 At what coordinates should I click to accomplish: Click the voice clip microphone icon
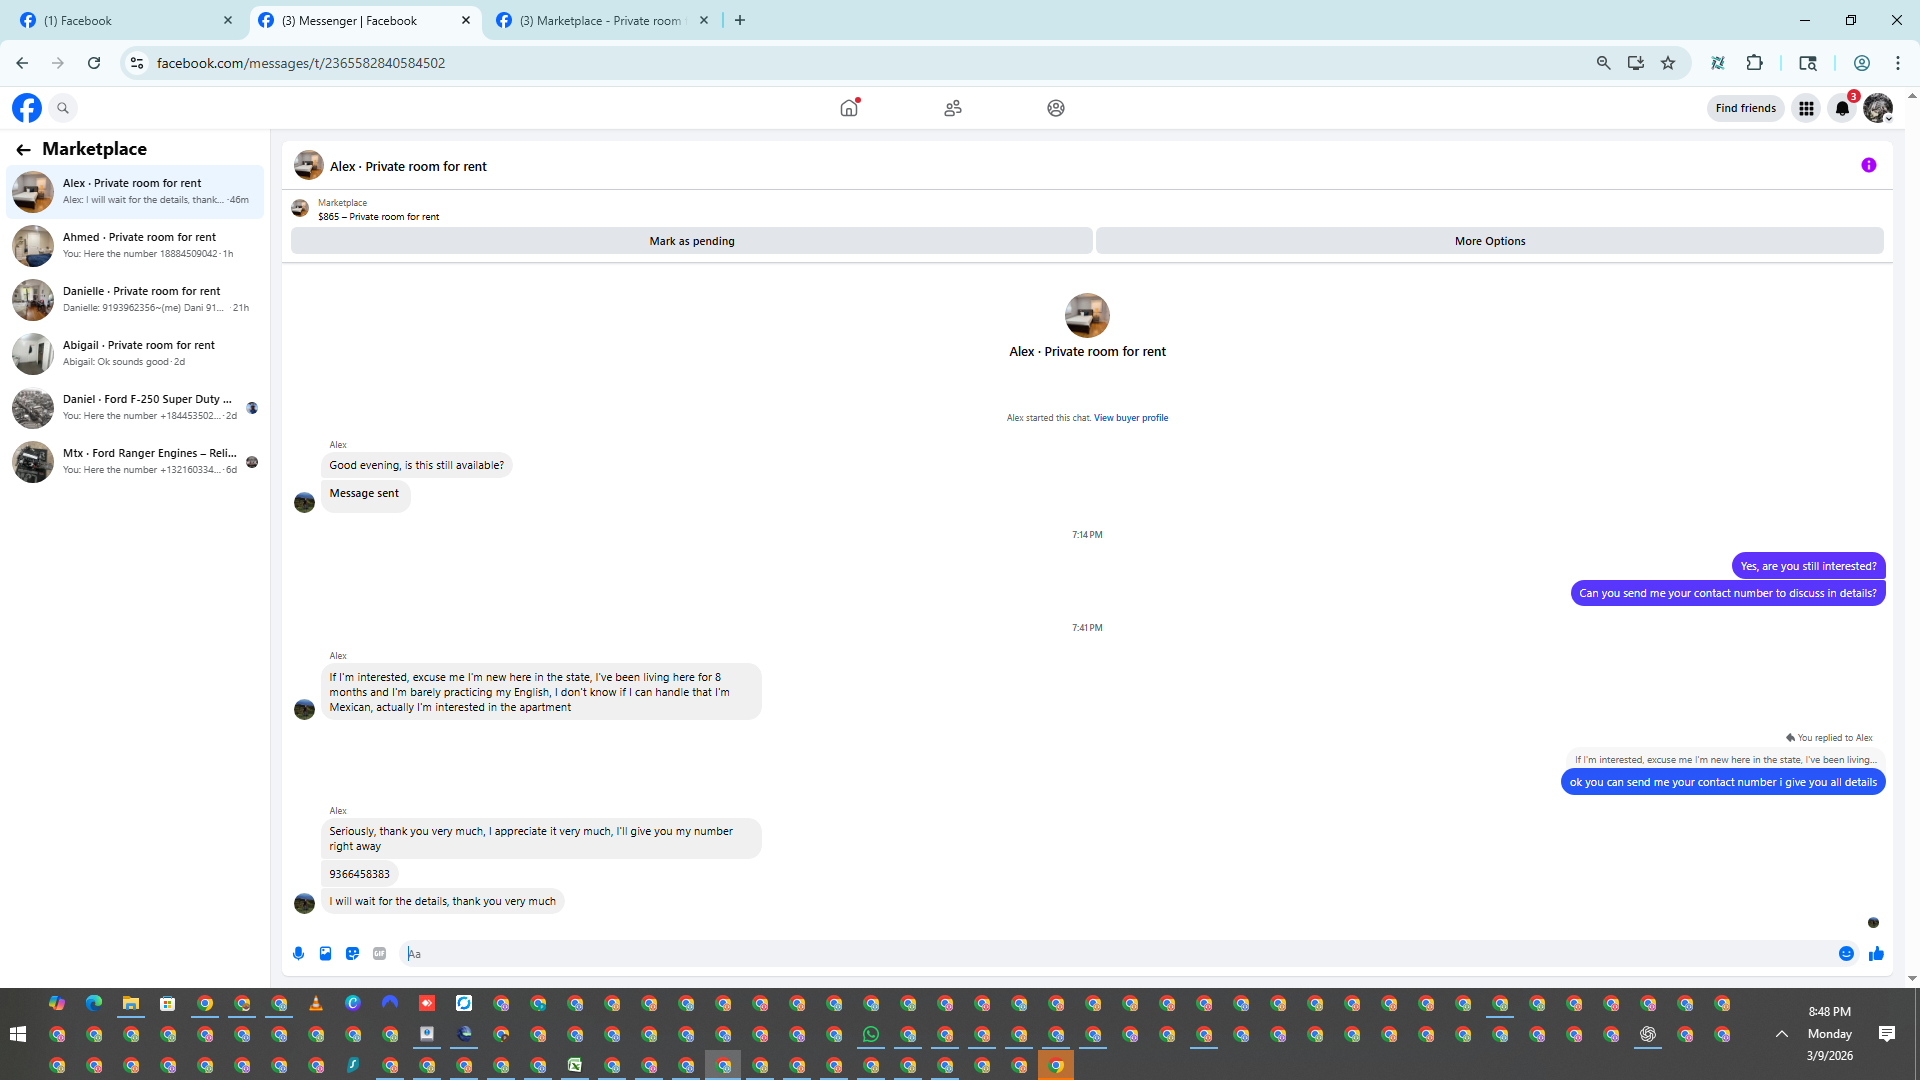point(298,954)
